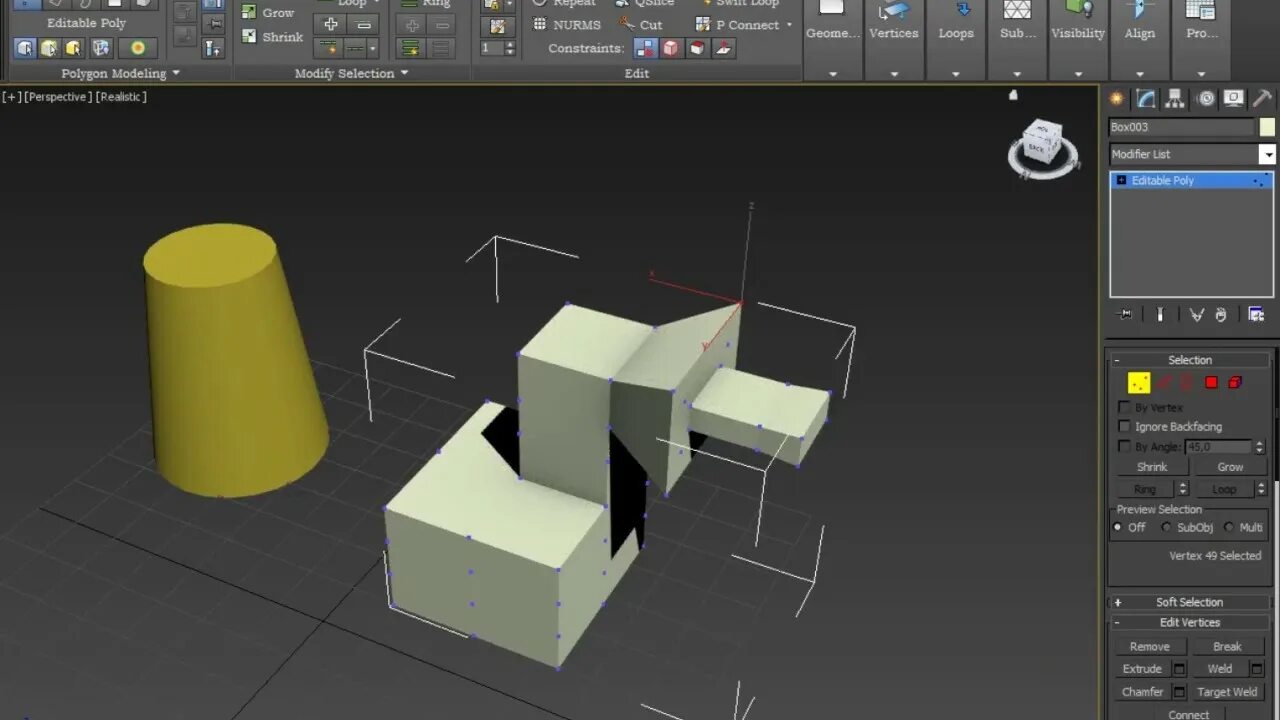The image size is (1280, 720).
Task: Select Polygon sub-object level red square
Action: [1211, 382]
